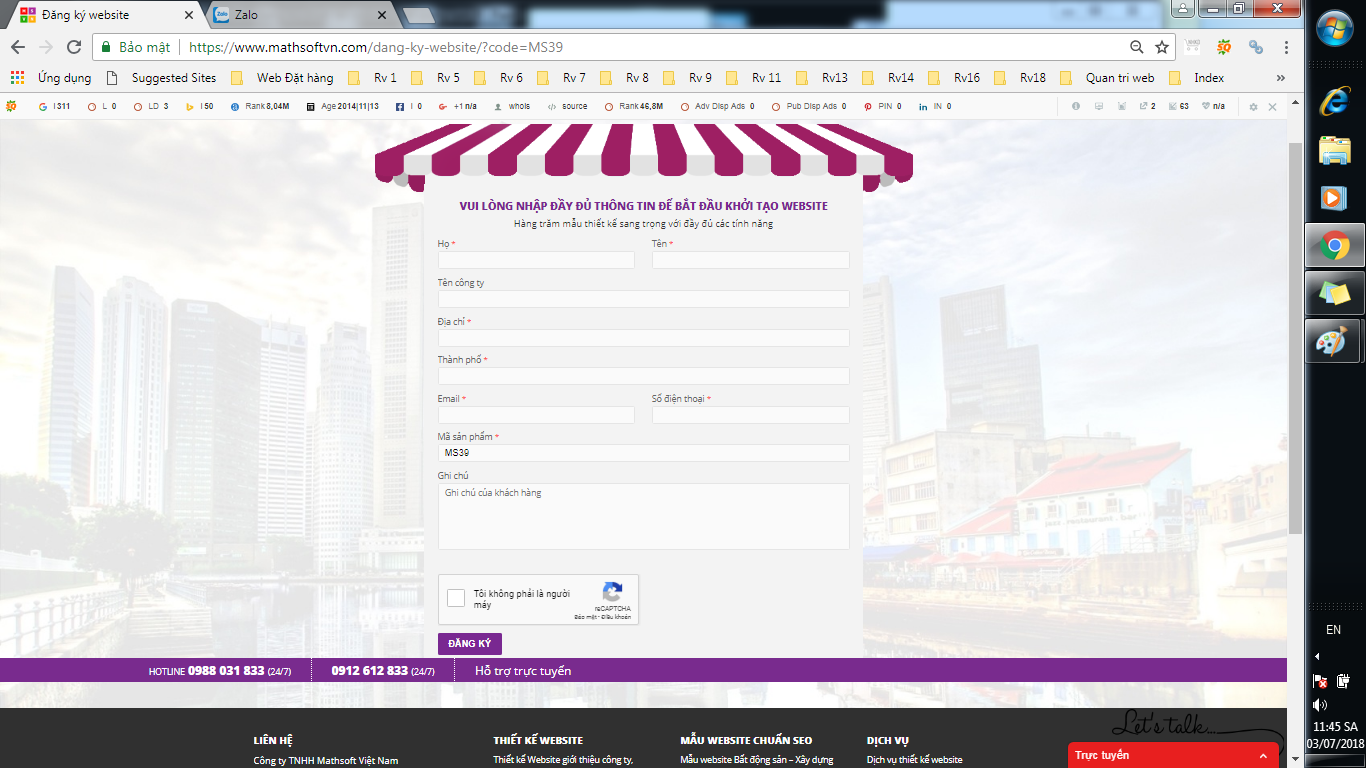Screen dimensions: 1366x768
Task: Expand the bookmarks overflow chevron
Action: click(x=1280, y=77)
